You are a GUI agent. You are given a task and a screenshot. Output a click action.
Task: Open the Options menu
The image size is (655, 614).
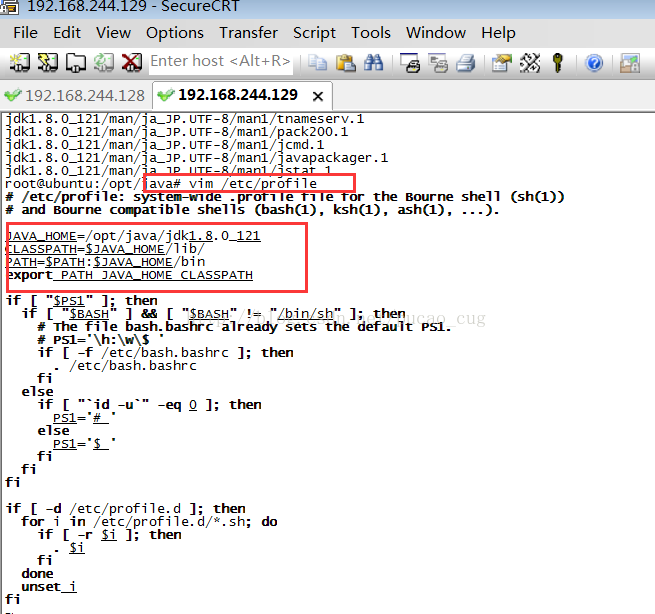175,32
